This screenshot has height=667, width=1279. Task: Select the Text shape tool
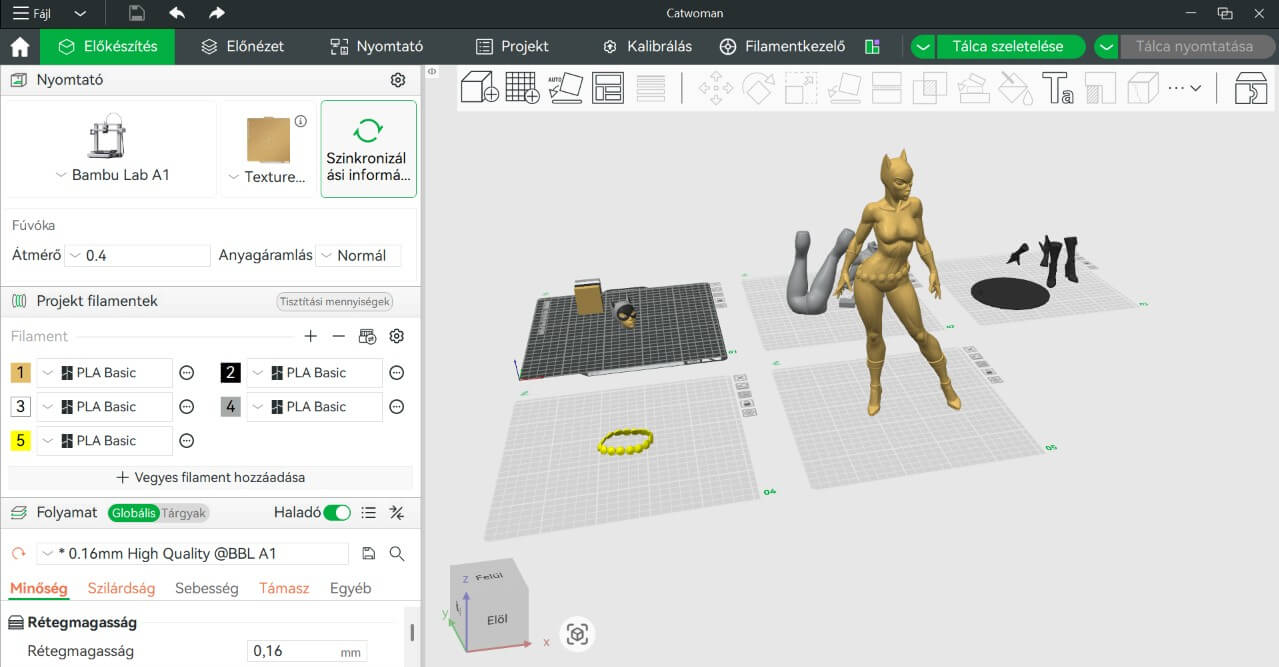pyautogui.click(x=1057, y=87)
